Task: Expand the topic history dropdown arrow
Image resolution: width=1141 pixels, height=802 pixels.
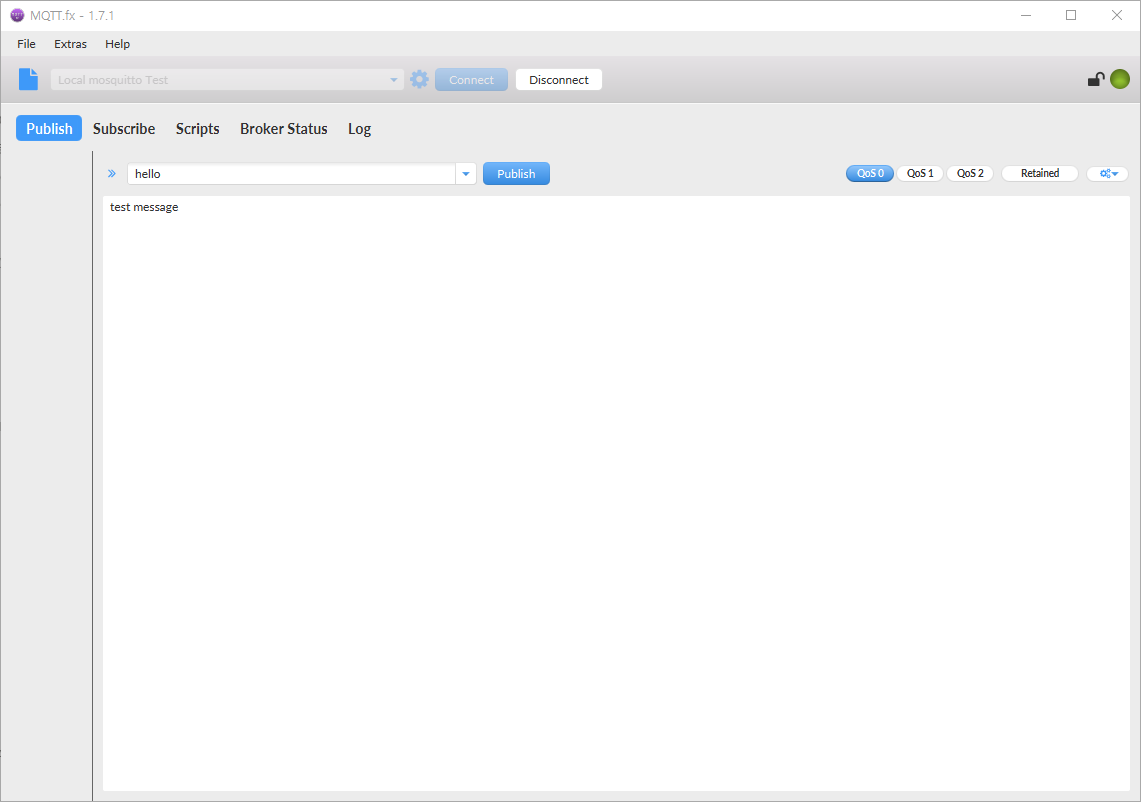Action: (466, 174)
